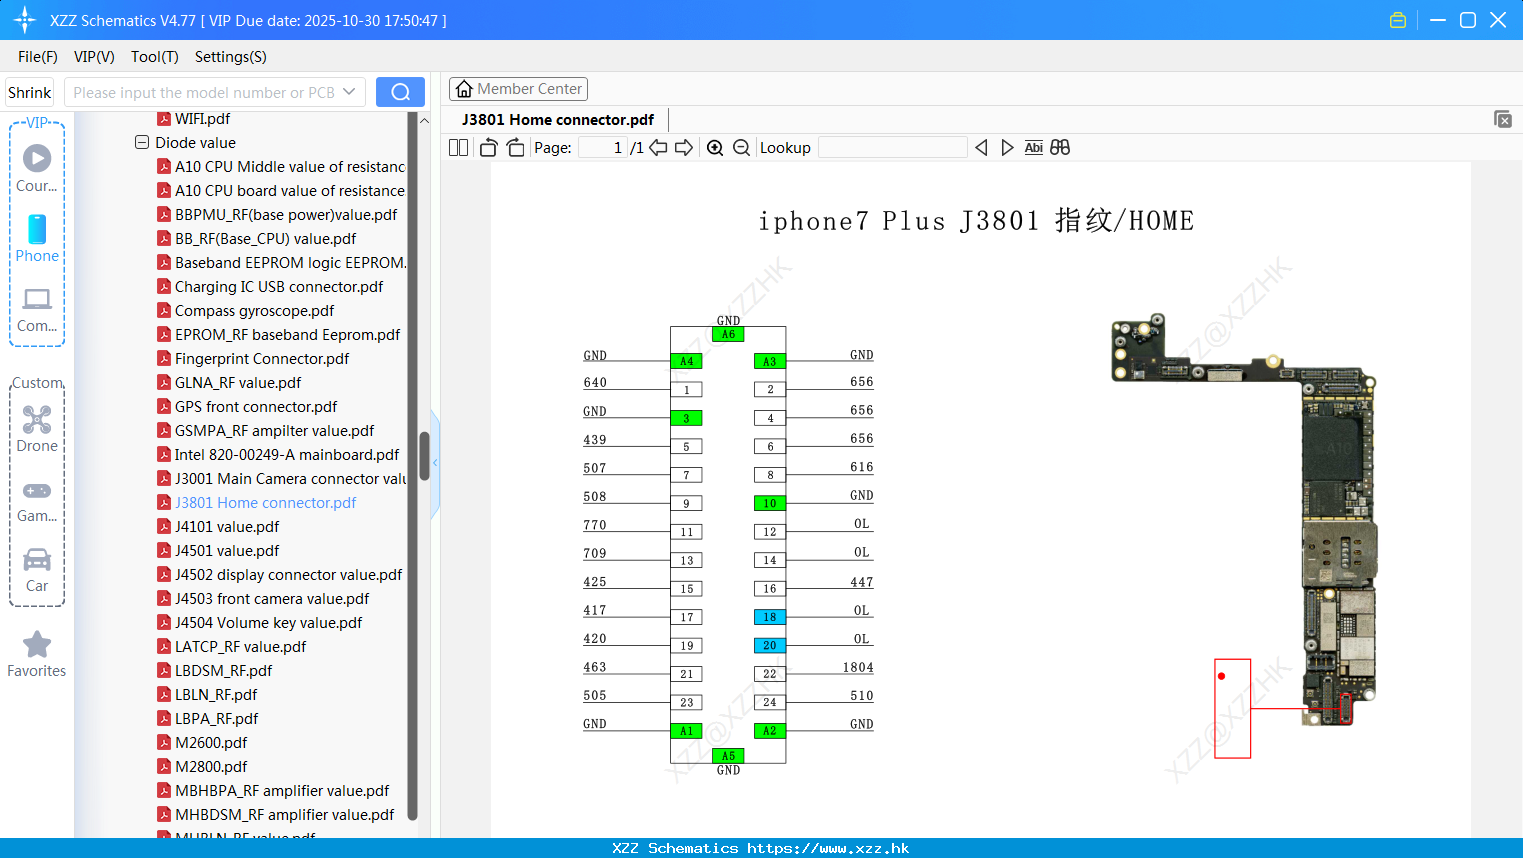Click the home icon in Member Center

[464, 89]
